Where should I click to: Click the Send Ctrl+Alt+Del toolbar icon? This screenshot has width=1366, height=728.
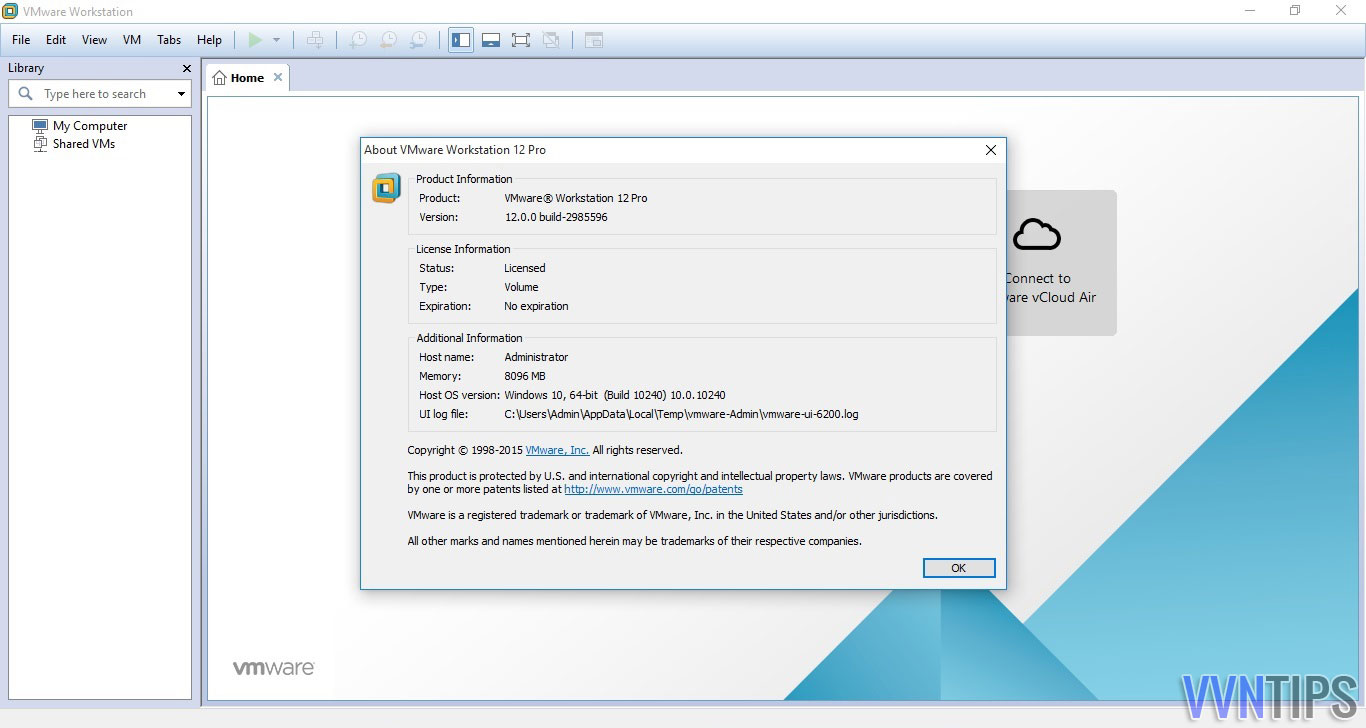click(x=315, y=40)
